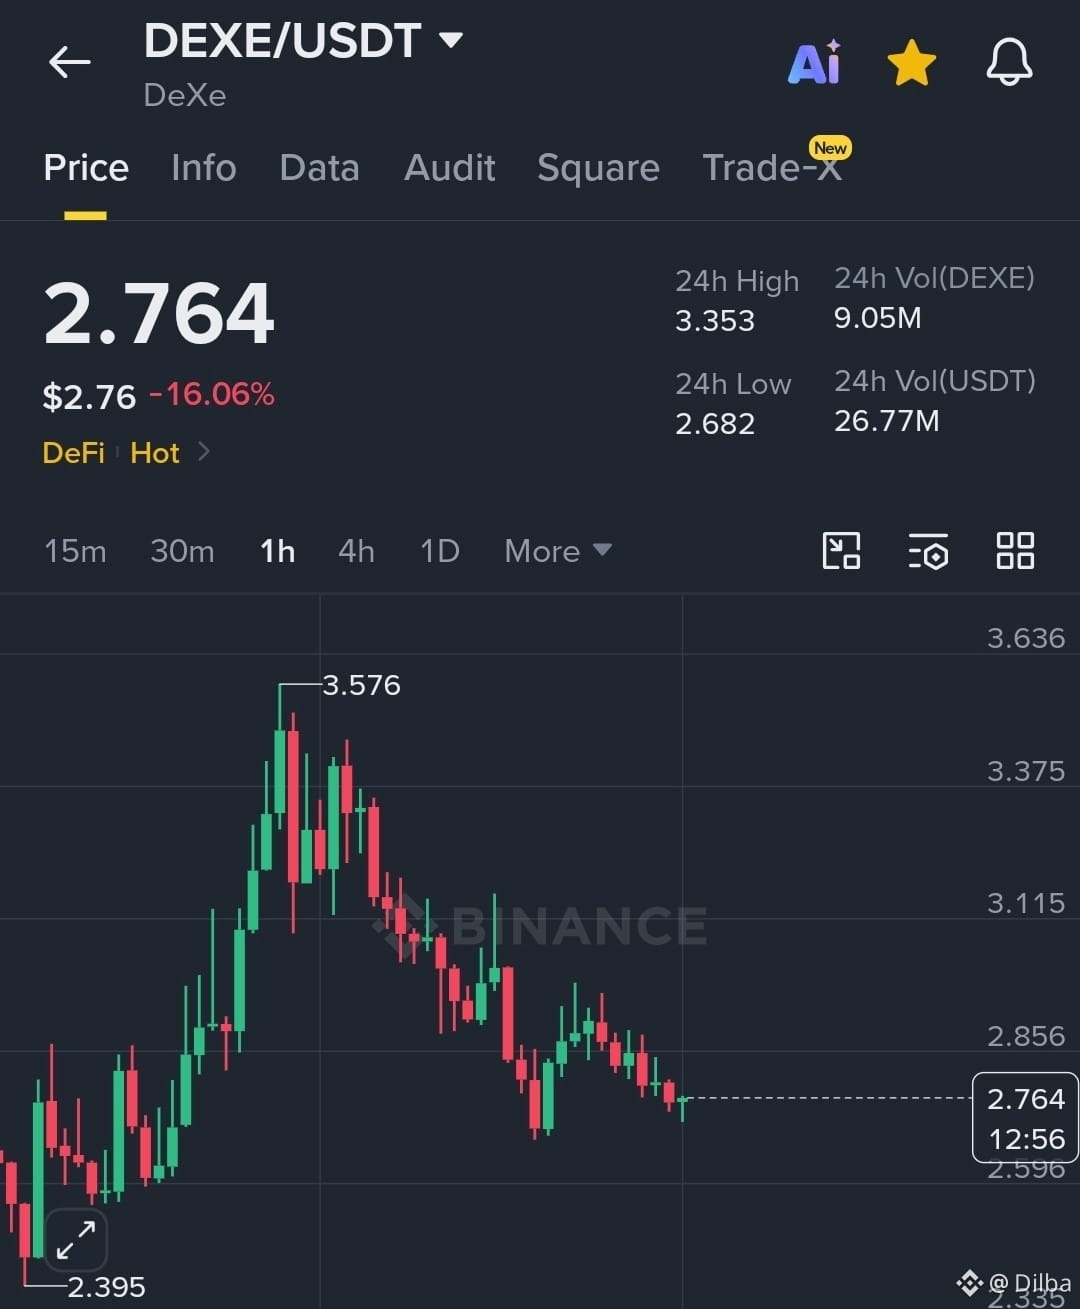Select the 15m timeframe
This screenshot has height=1309, width=1080.
pos(75,551)
